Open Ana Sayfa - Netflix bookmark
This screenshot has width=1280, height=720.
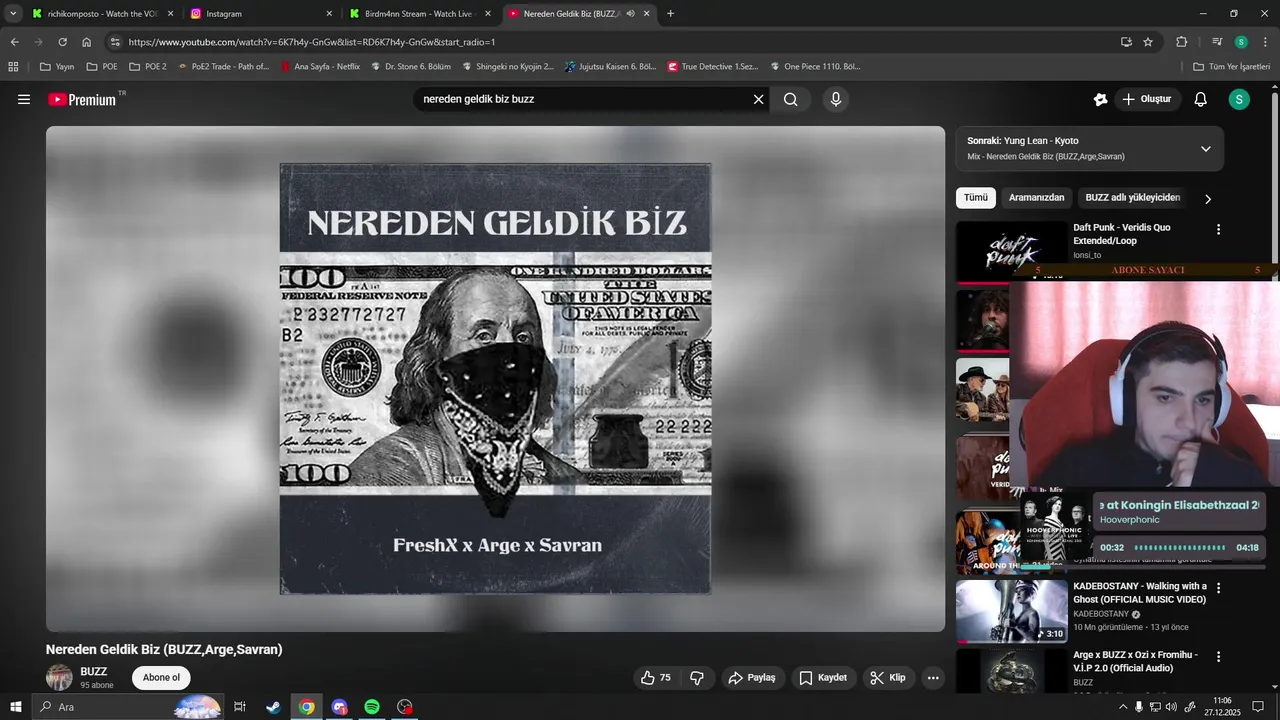tap(321, 67)
